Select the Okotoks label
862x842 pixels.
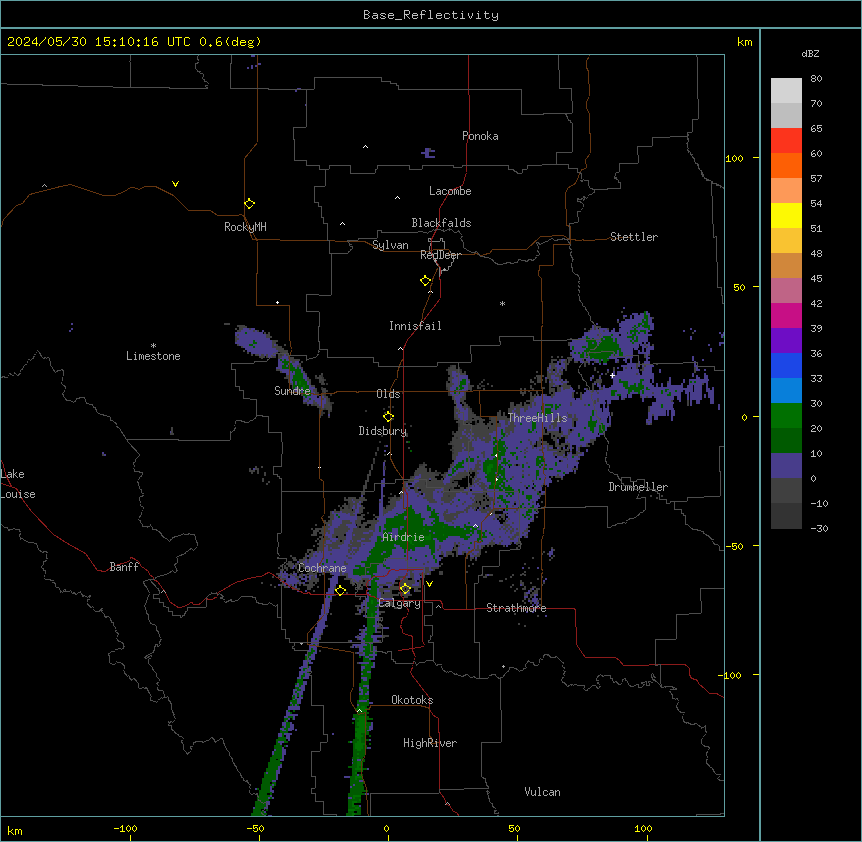coord(412,700)
